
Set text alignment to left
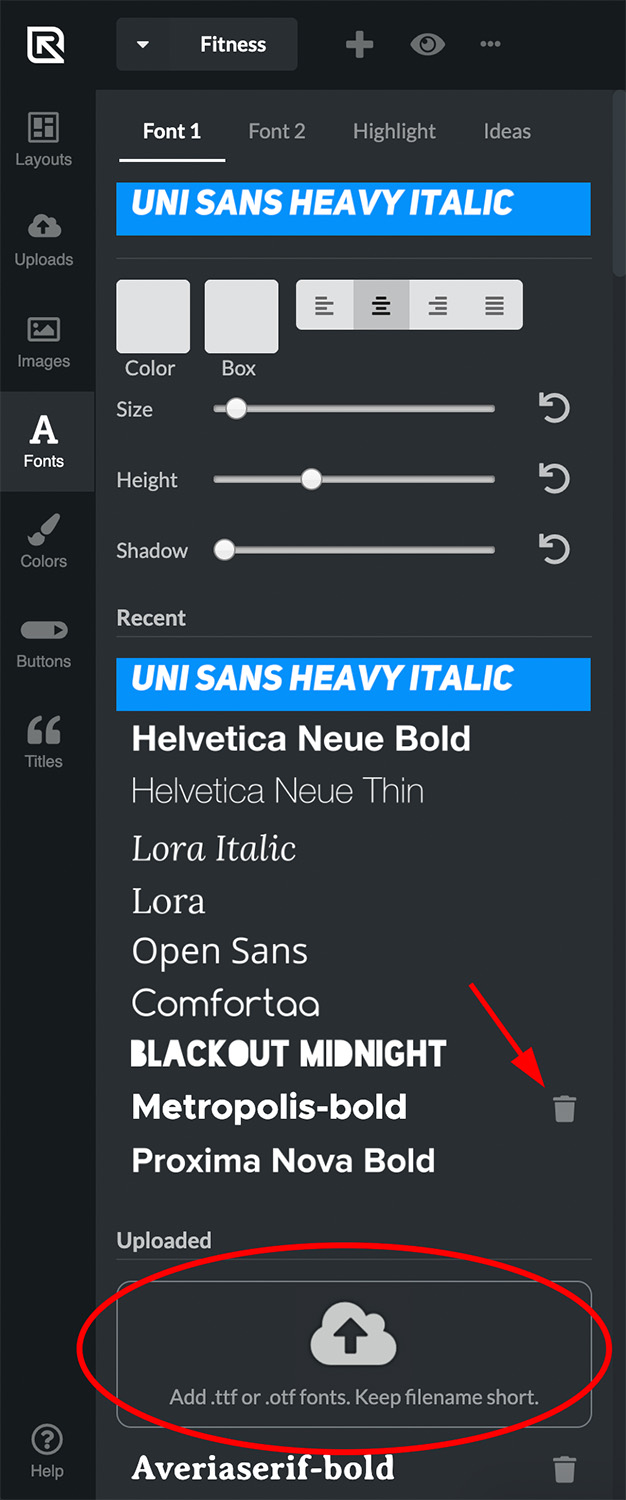pyautogui.click(x=325, y=305)
